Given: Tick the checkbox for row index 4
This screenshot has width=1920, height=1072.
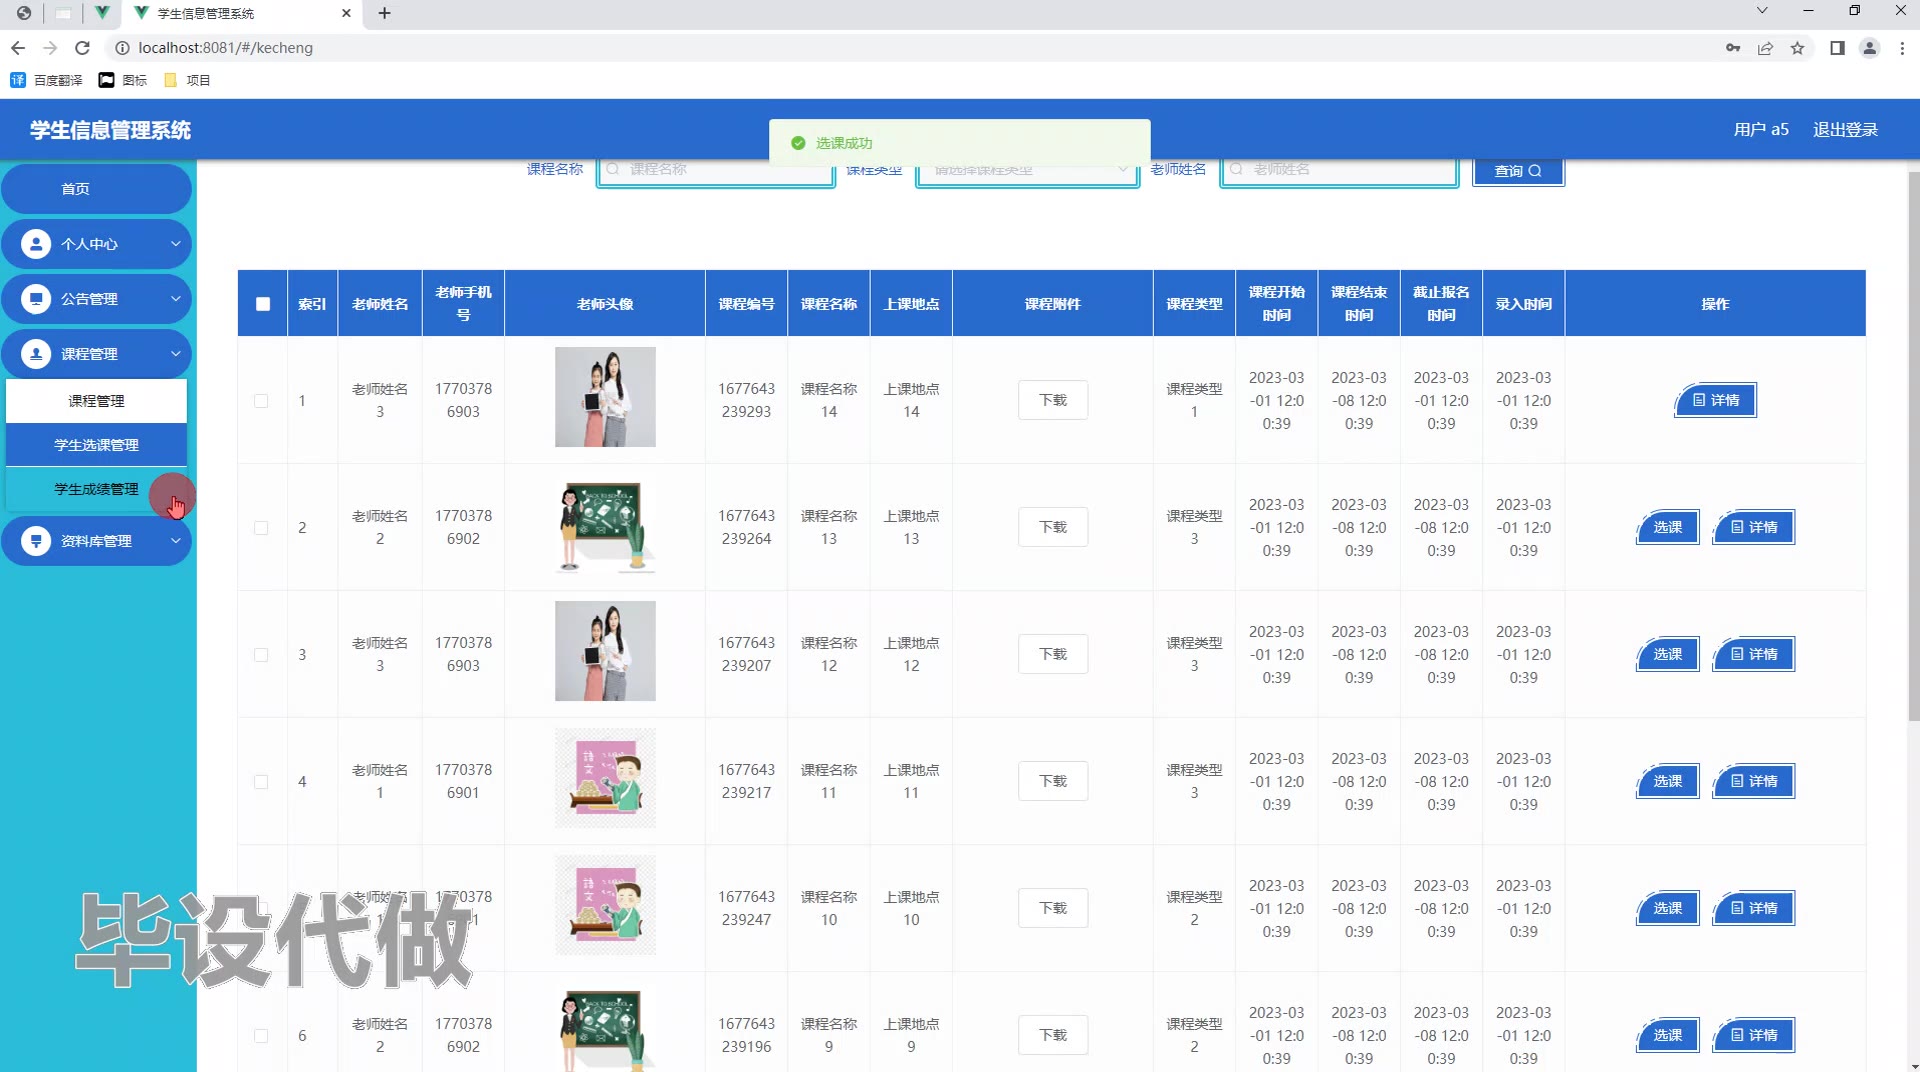Looking at the screenshot, I should (261, 782).
